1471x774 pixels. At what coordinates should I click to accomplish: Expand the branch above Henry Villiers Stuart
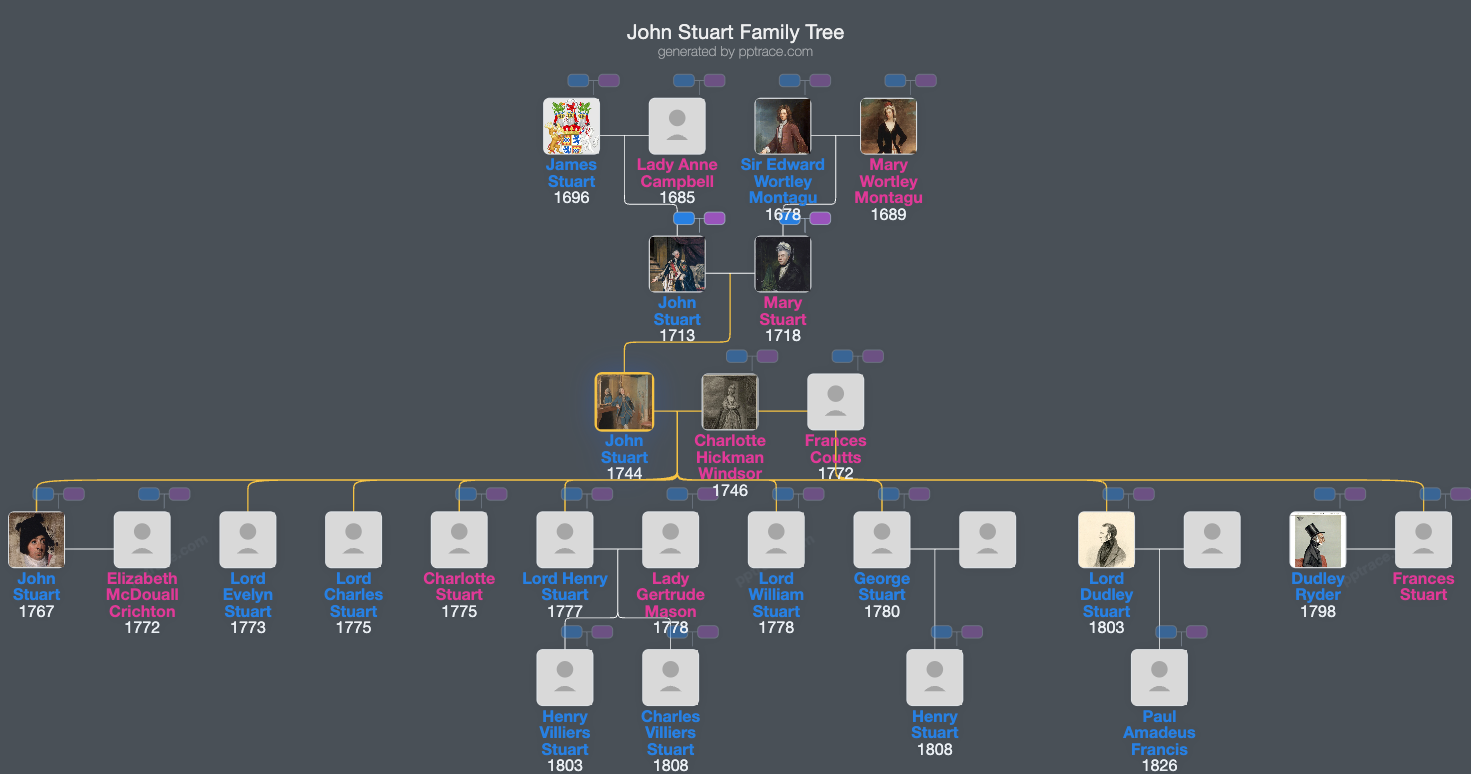tap(572, 631)
